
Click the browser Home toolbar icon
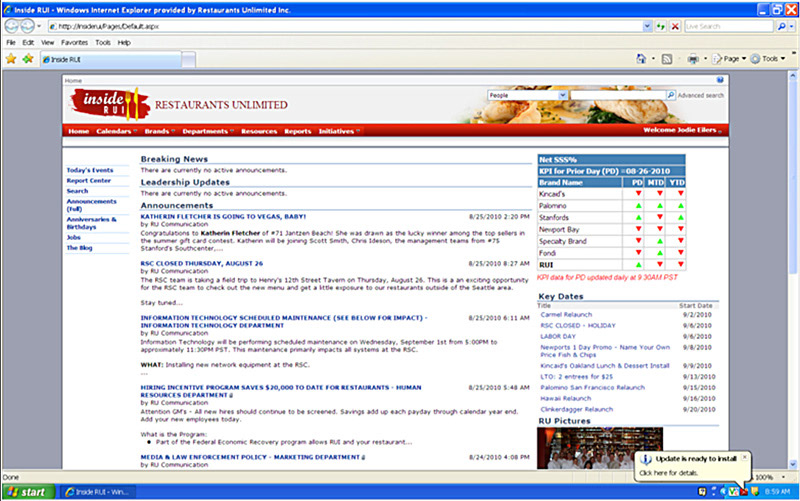[641, 59]
